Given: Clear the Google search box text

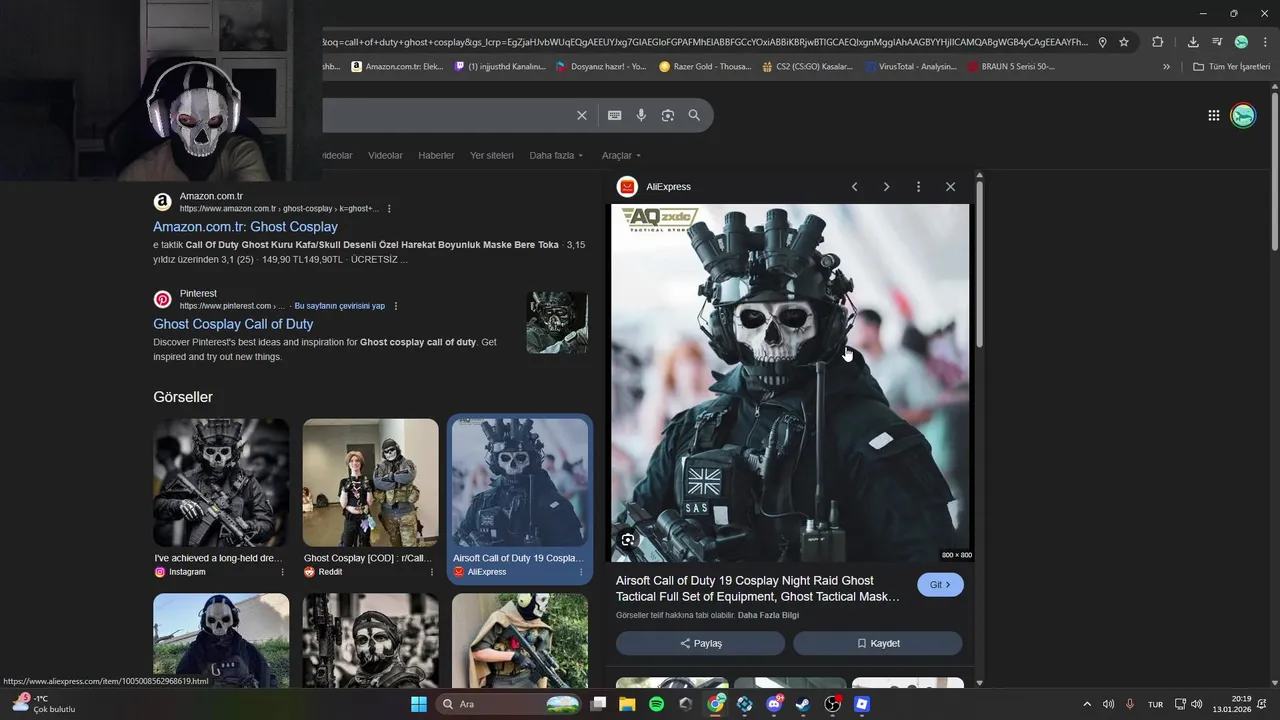Looking at the screenshot, I should click(x=581, y=115).
